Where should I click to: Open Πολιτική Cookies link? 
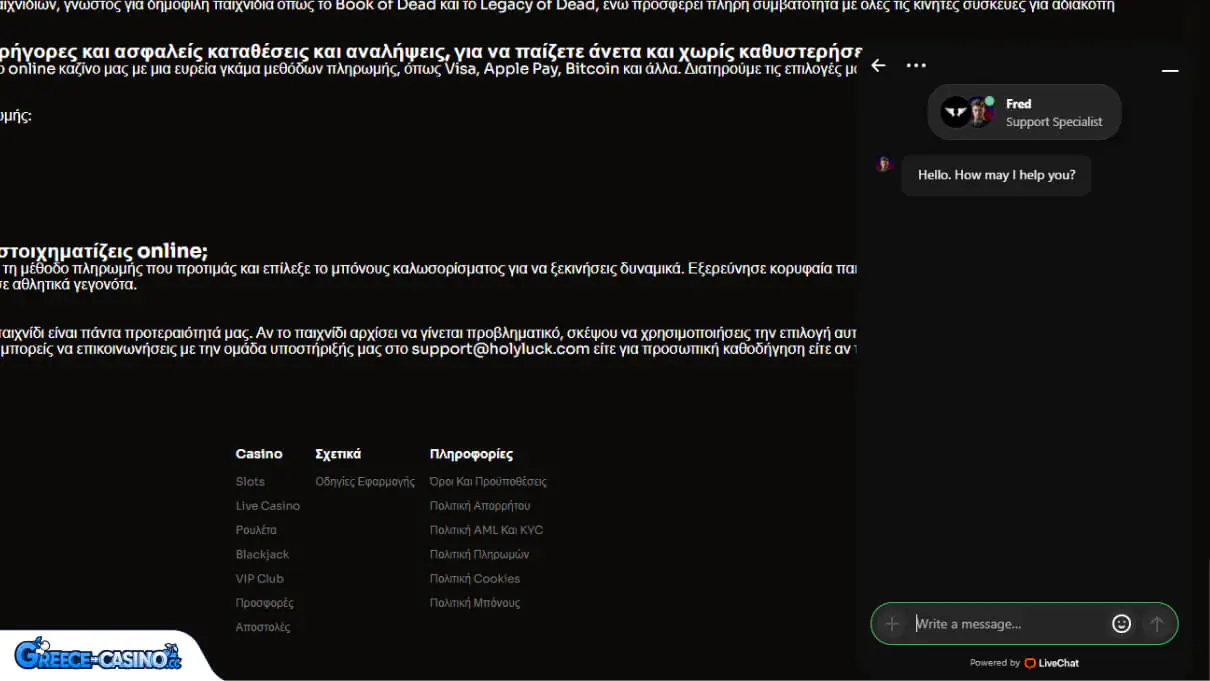pyautogui.click(x=475, y=578)
